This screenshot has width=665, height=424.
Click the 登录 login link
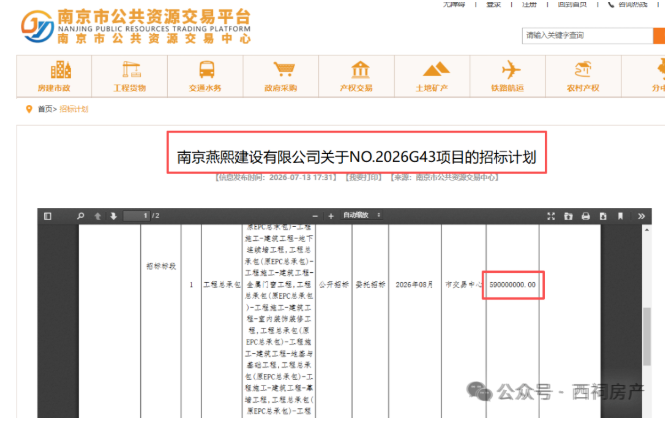(494, 4)
